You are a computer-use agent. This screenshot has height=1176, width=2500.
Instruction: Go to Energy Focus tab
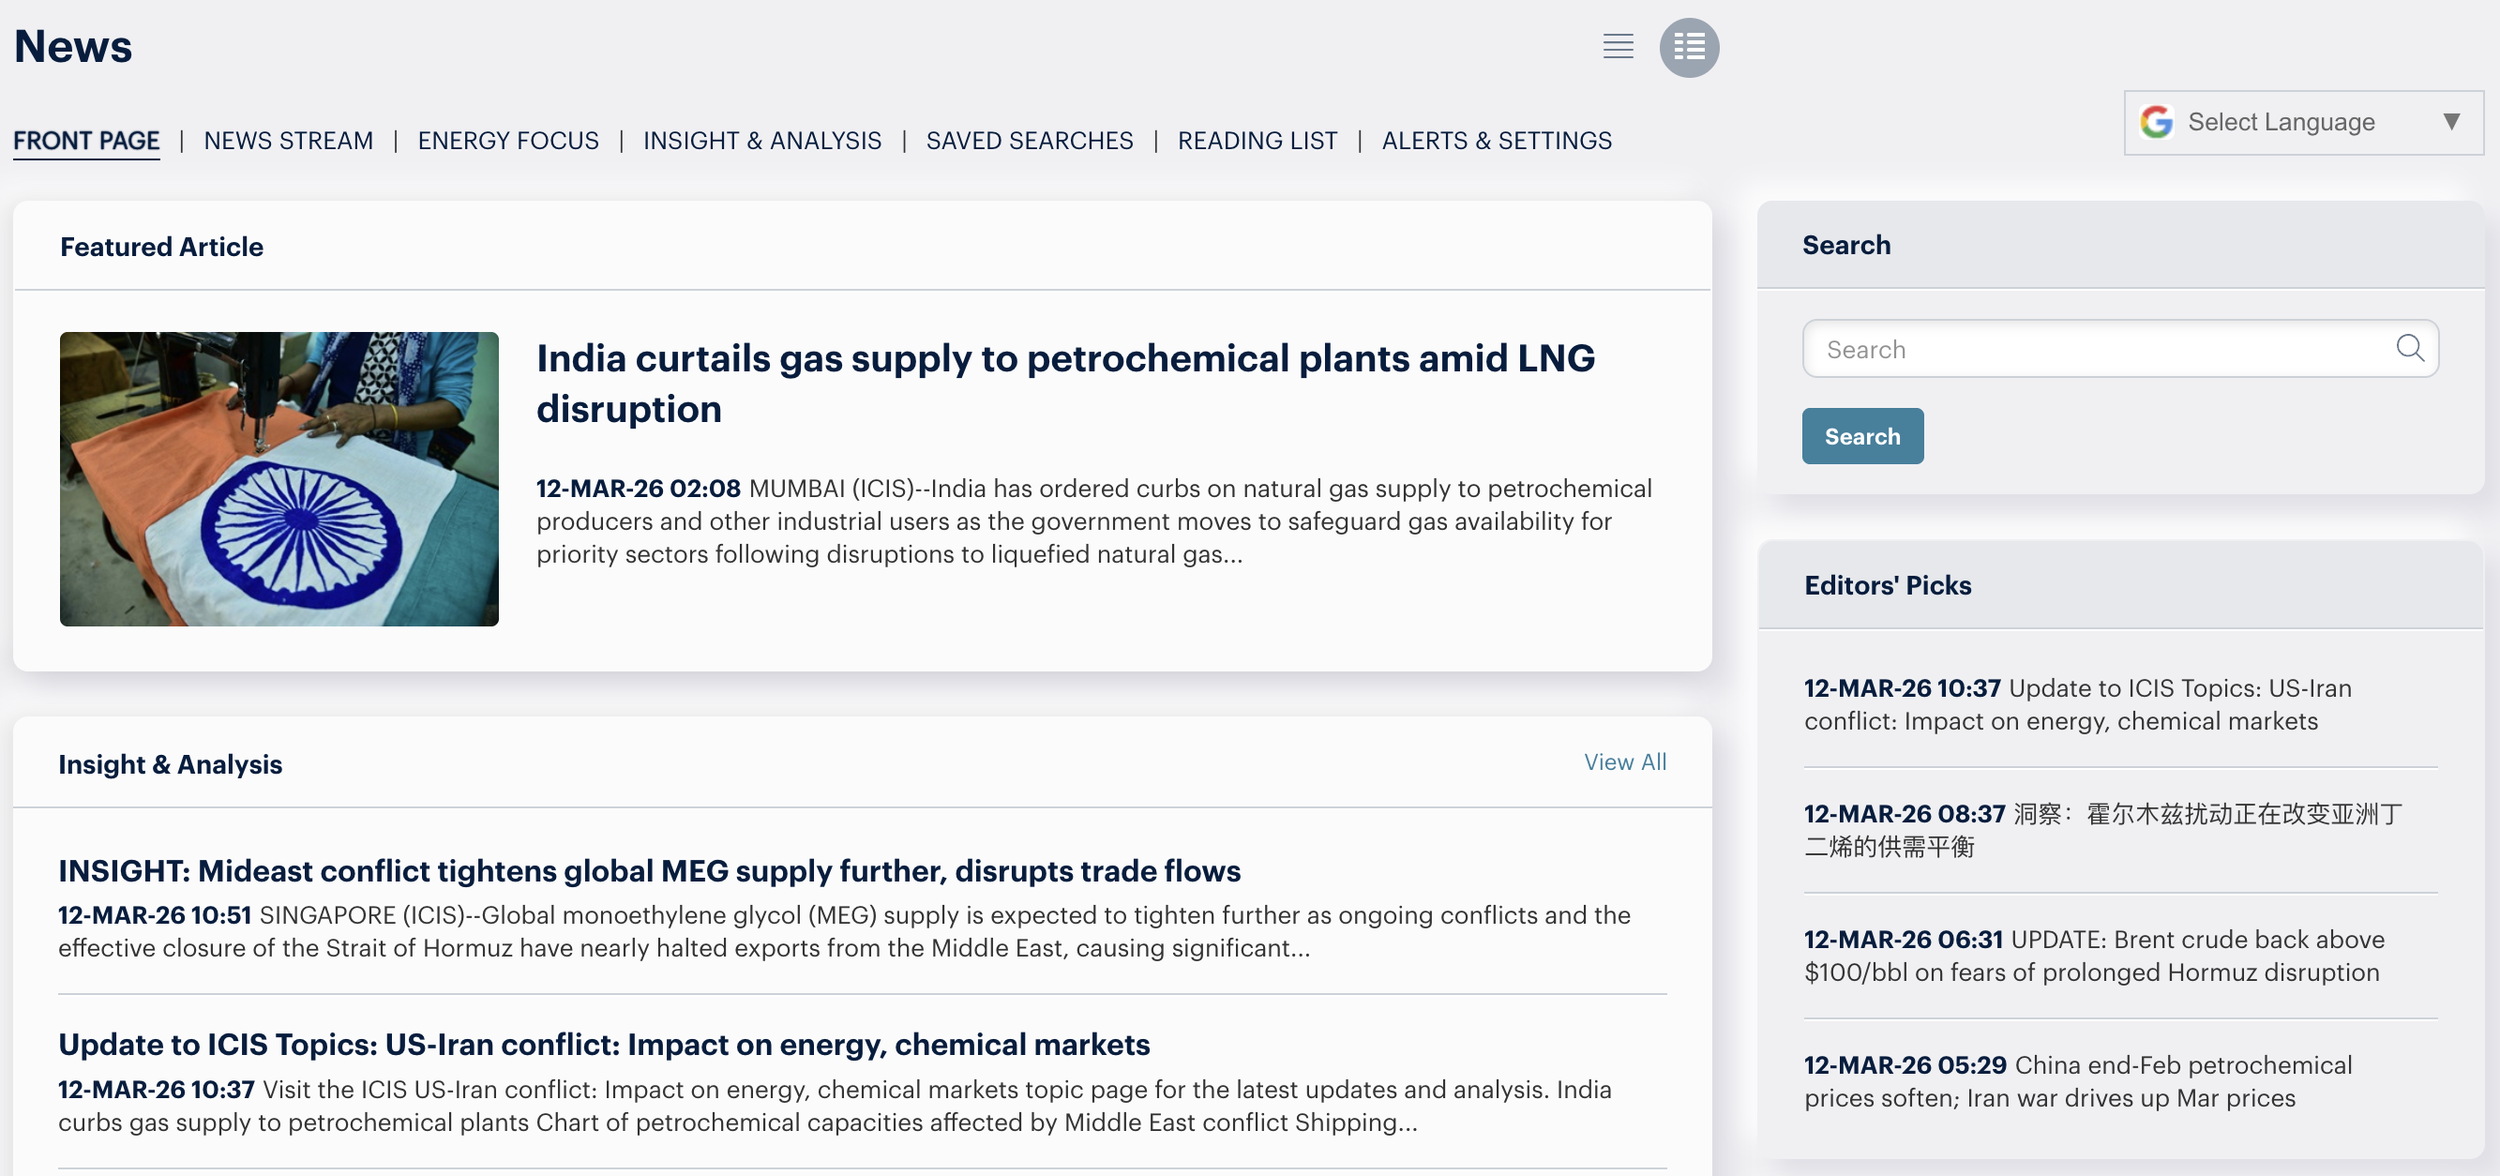(x=508, y=141)
